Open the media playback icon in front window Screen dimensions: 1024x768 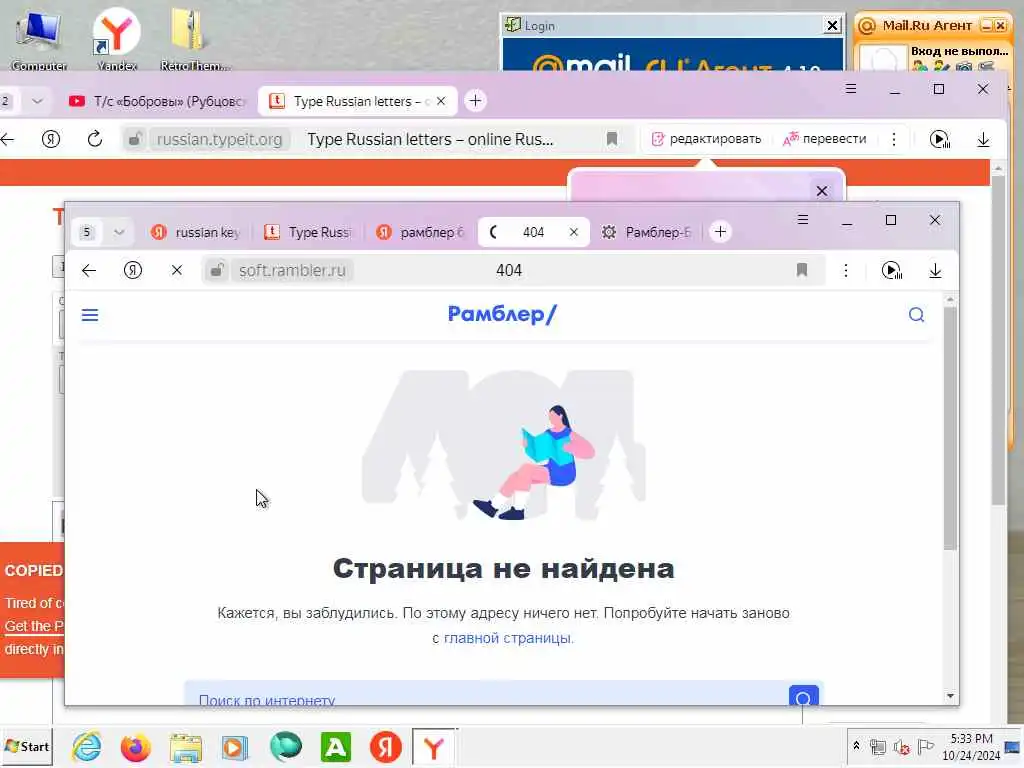click(891, 270)
